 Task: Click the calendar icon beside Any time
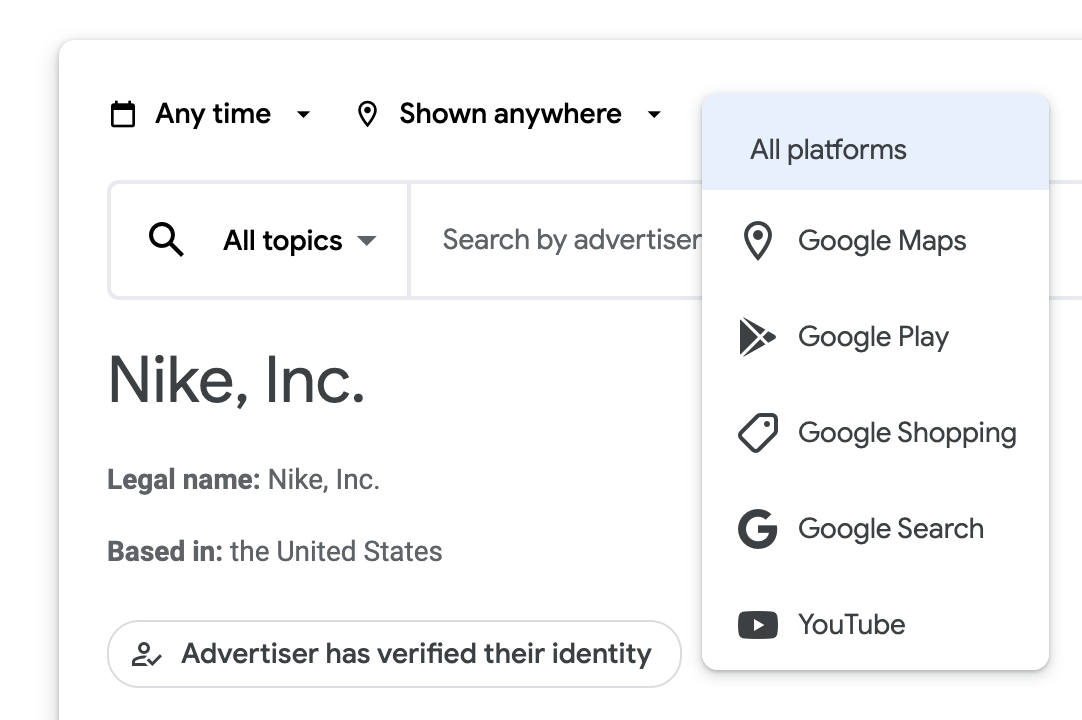(122, 114)
